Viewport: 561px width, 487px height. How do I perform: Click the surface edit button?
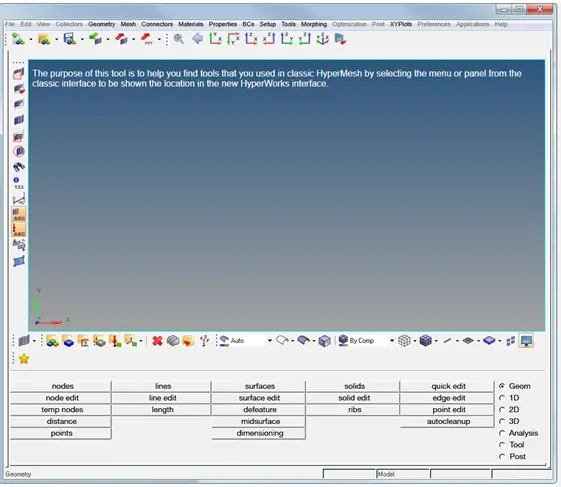[259, 398]
